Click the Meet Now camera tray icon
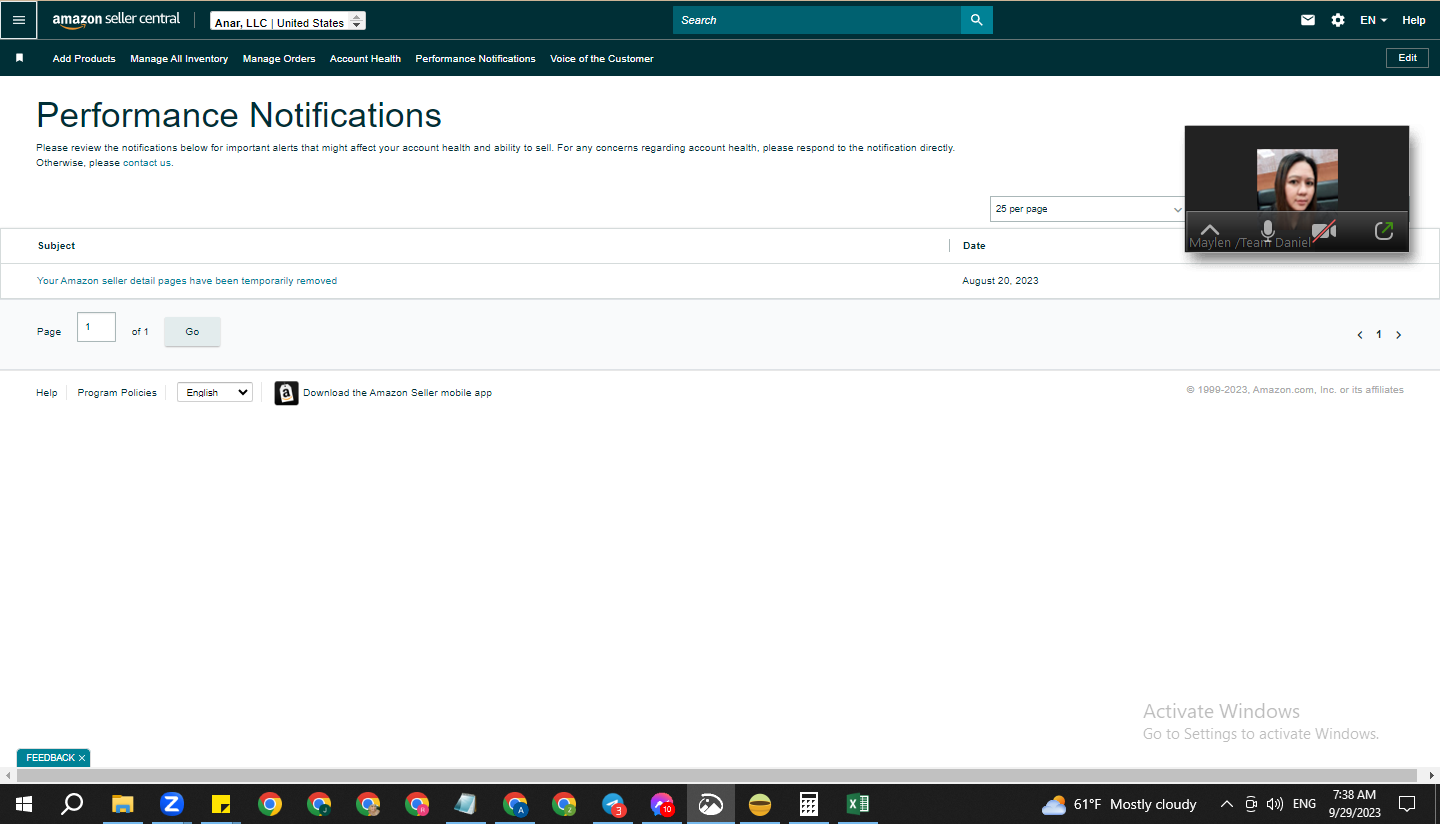The image size is (1440, 824). [x=1251, y=804]
